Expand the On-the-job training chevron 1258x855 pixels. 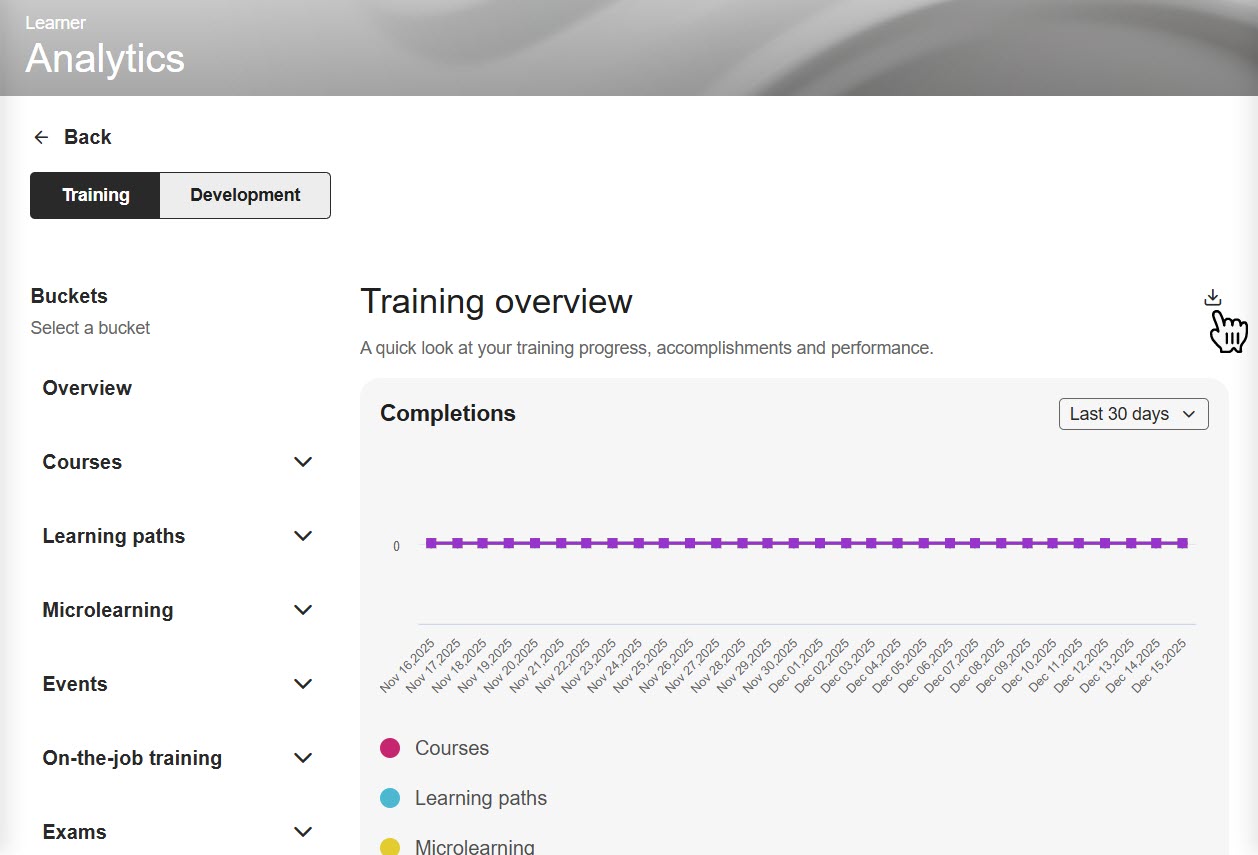point(303,758)
